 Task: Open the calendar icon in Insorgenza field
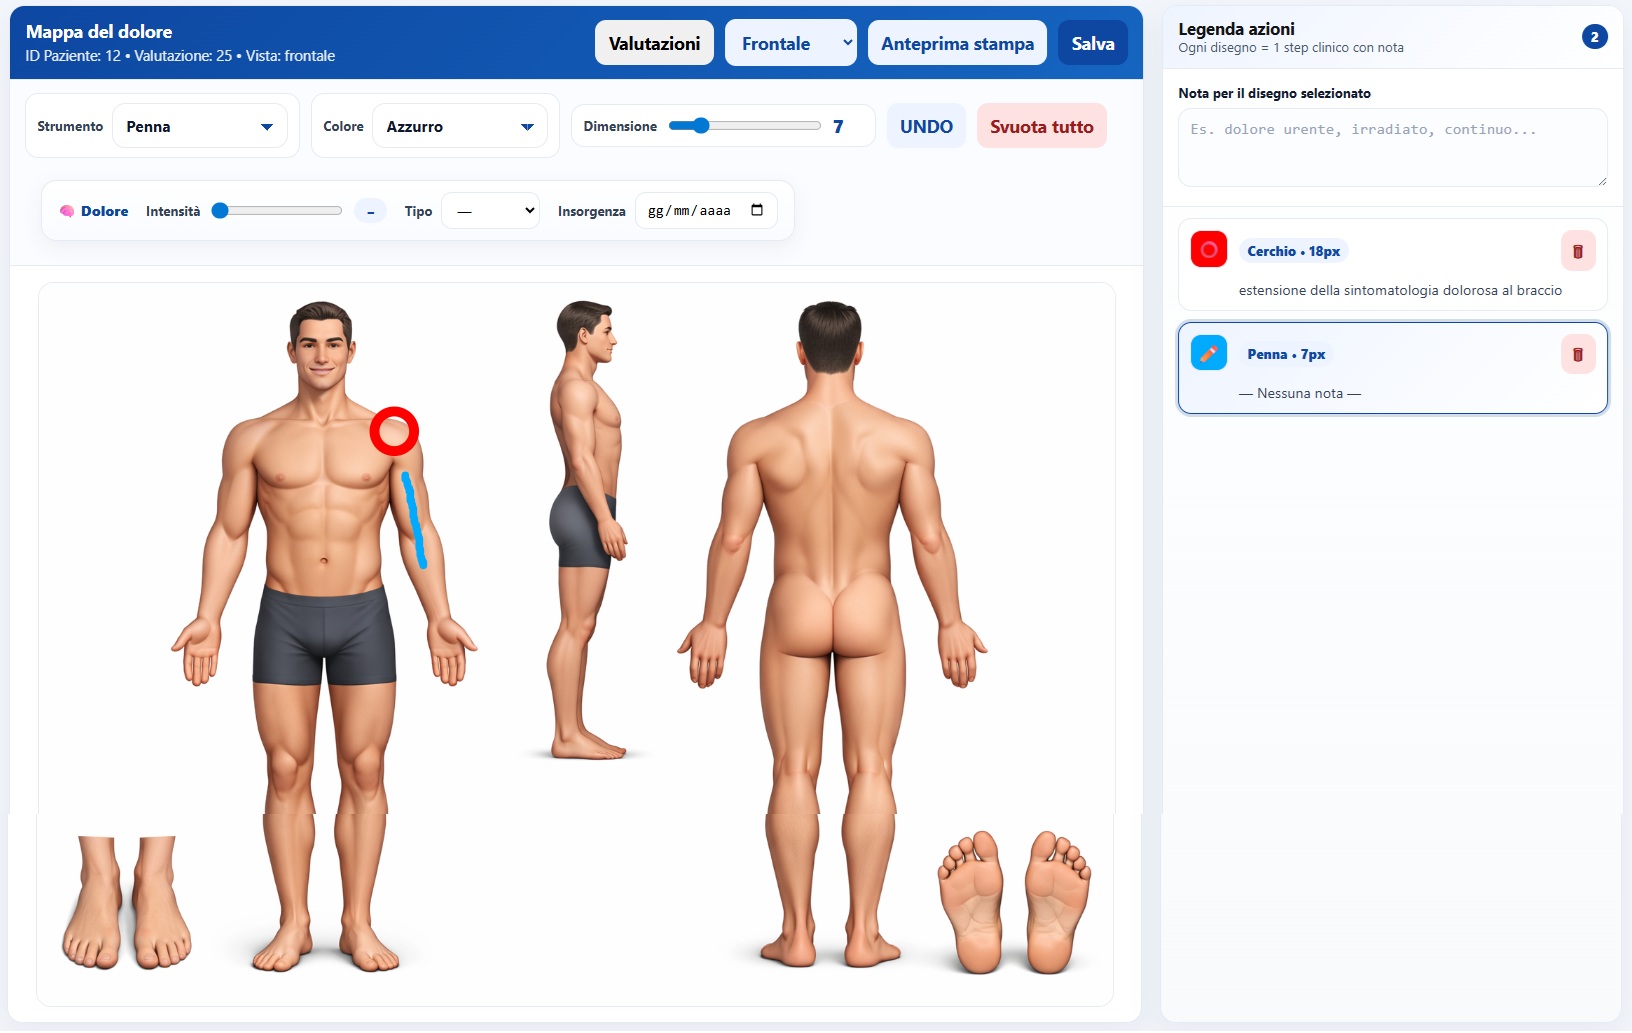pyautogui.click(x=758, y=210)
